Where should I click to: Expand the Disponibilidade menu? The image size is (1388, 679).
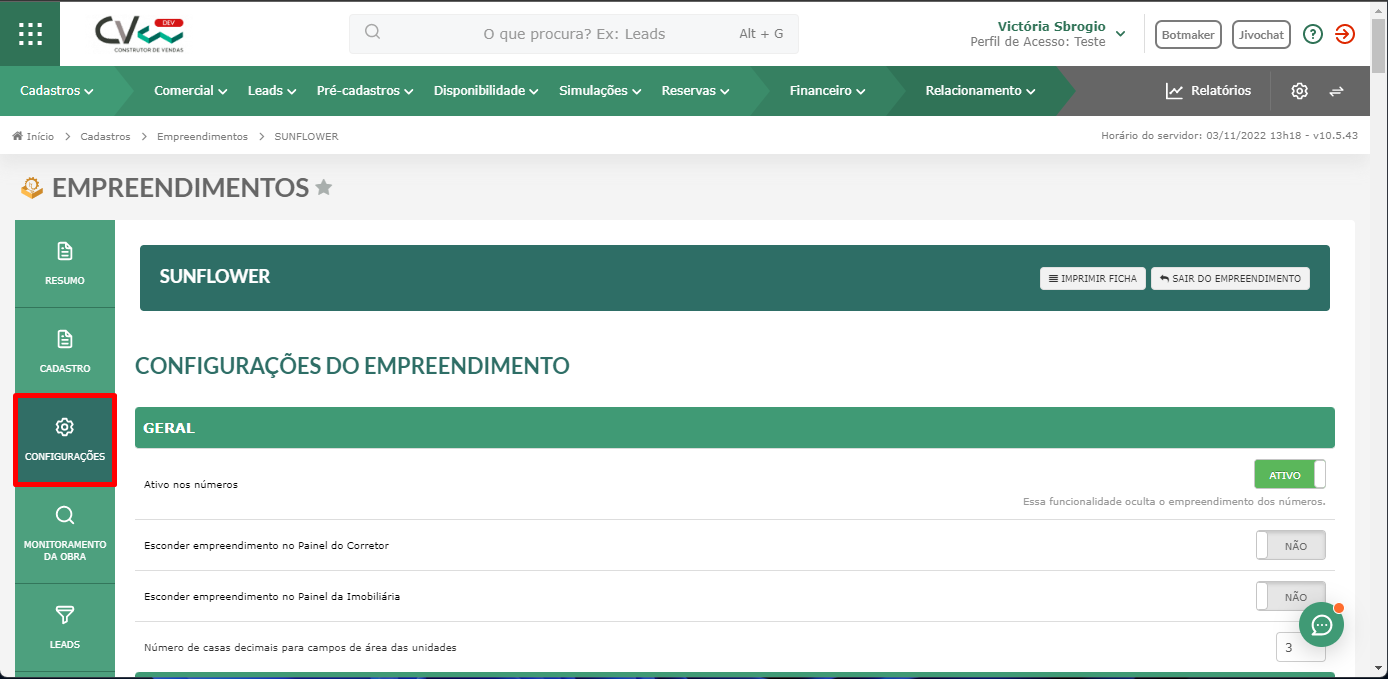(x=486, y=91)
